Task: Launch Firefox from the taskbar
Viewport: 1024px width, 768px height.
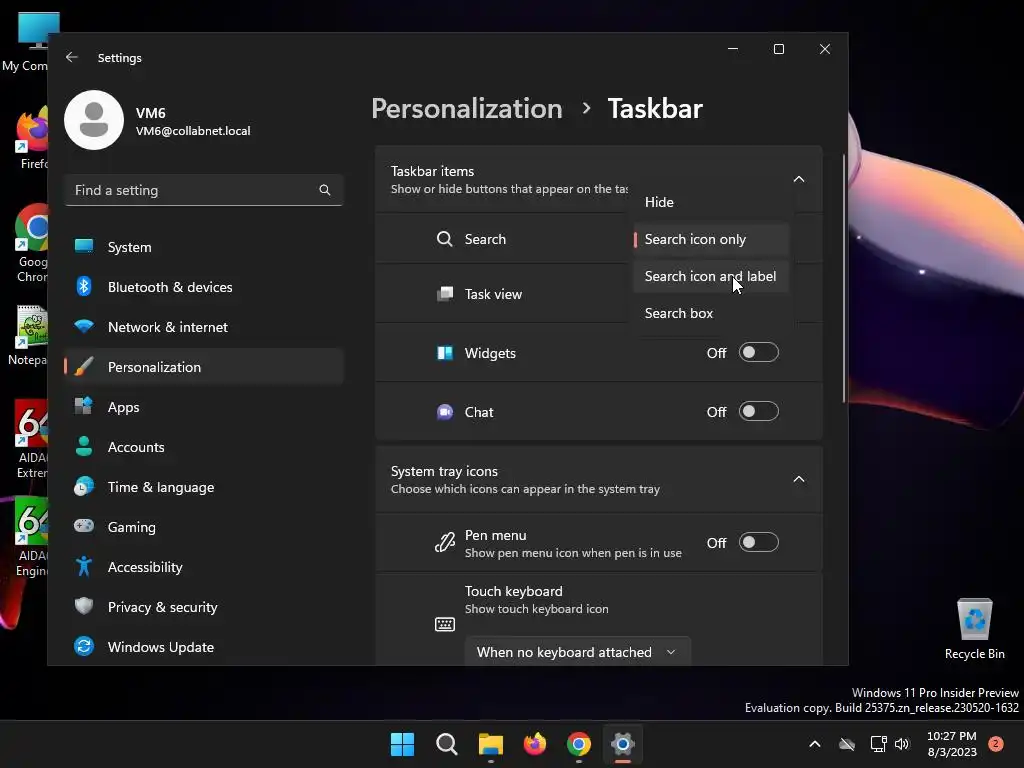Action: point(535,744)
